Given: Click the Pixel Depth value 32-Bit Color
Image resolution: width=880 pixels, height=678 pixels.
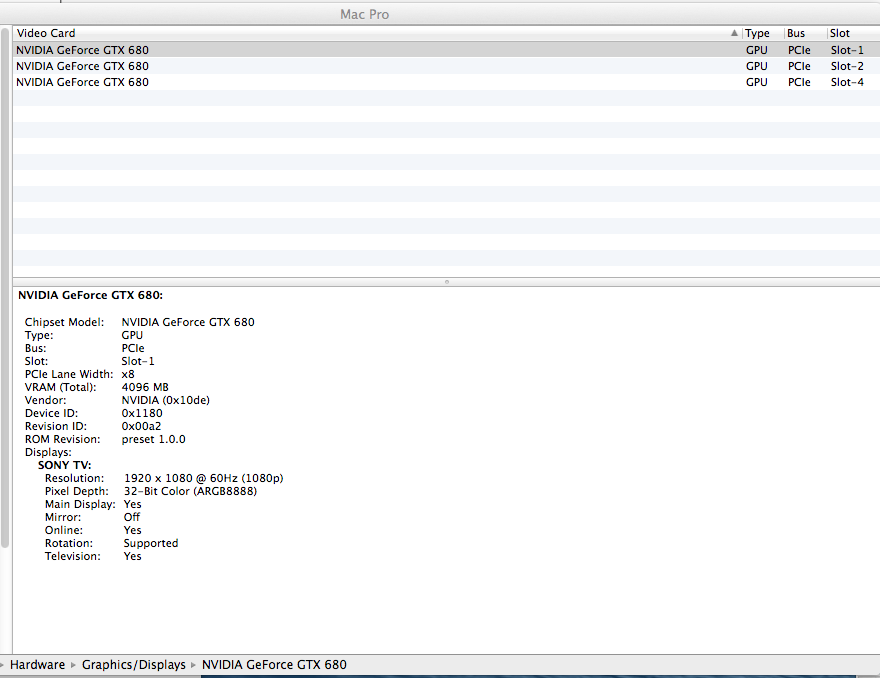Looking at the screenshot, I should click(x=190, y=491).
